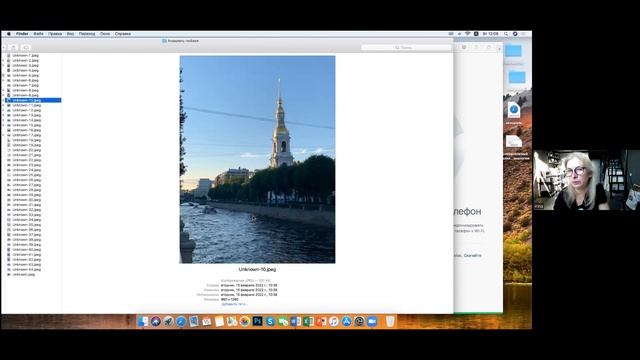640x360 pixels.
Task: Select the white document file on desktop
Action: [514, 142]
